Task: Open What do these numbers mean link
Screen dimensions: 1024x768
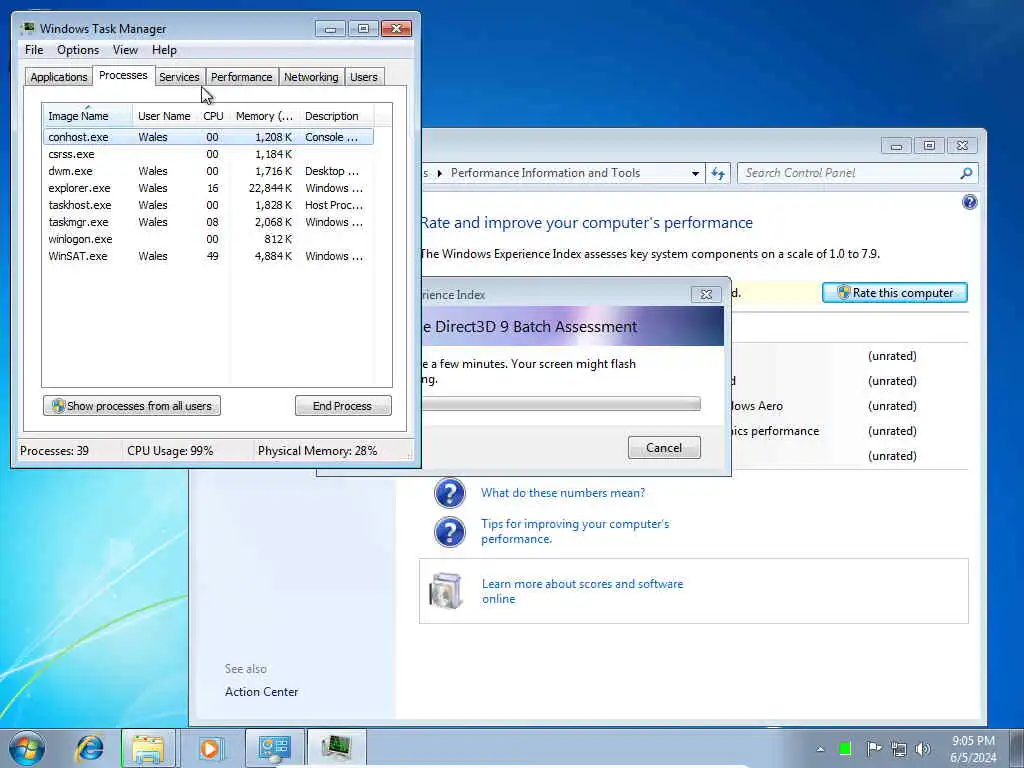Action: pos(563,493)
